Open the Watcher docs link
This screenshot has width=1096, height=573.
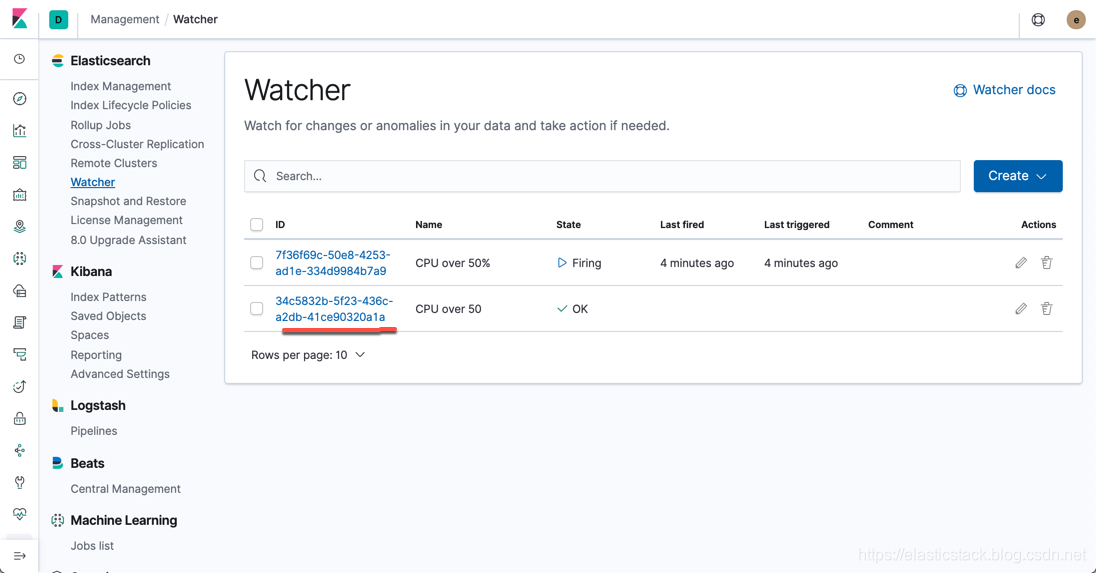[1004, 90]
